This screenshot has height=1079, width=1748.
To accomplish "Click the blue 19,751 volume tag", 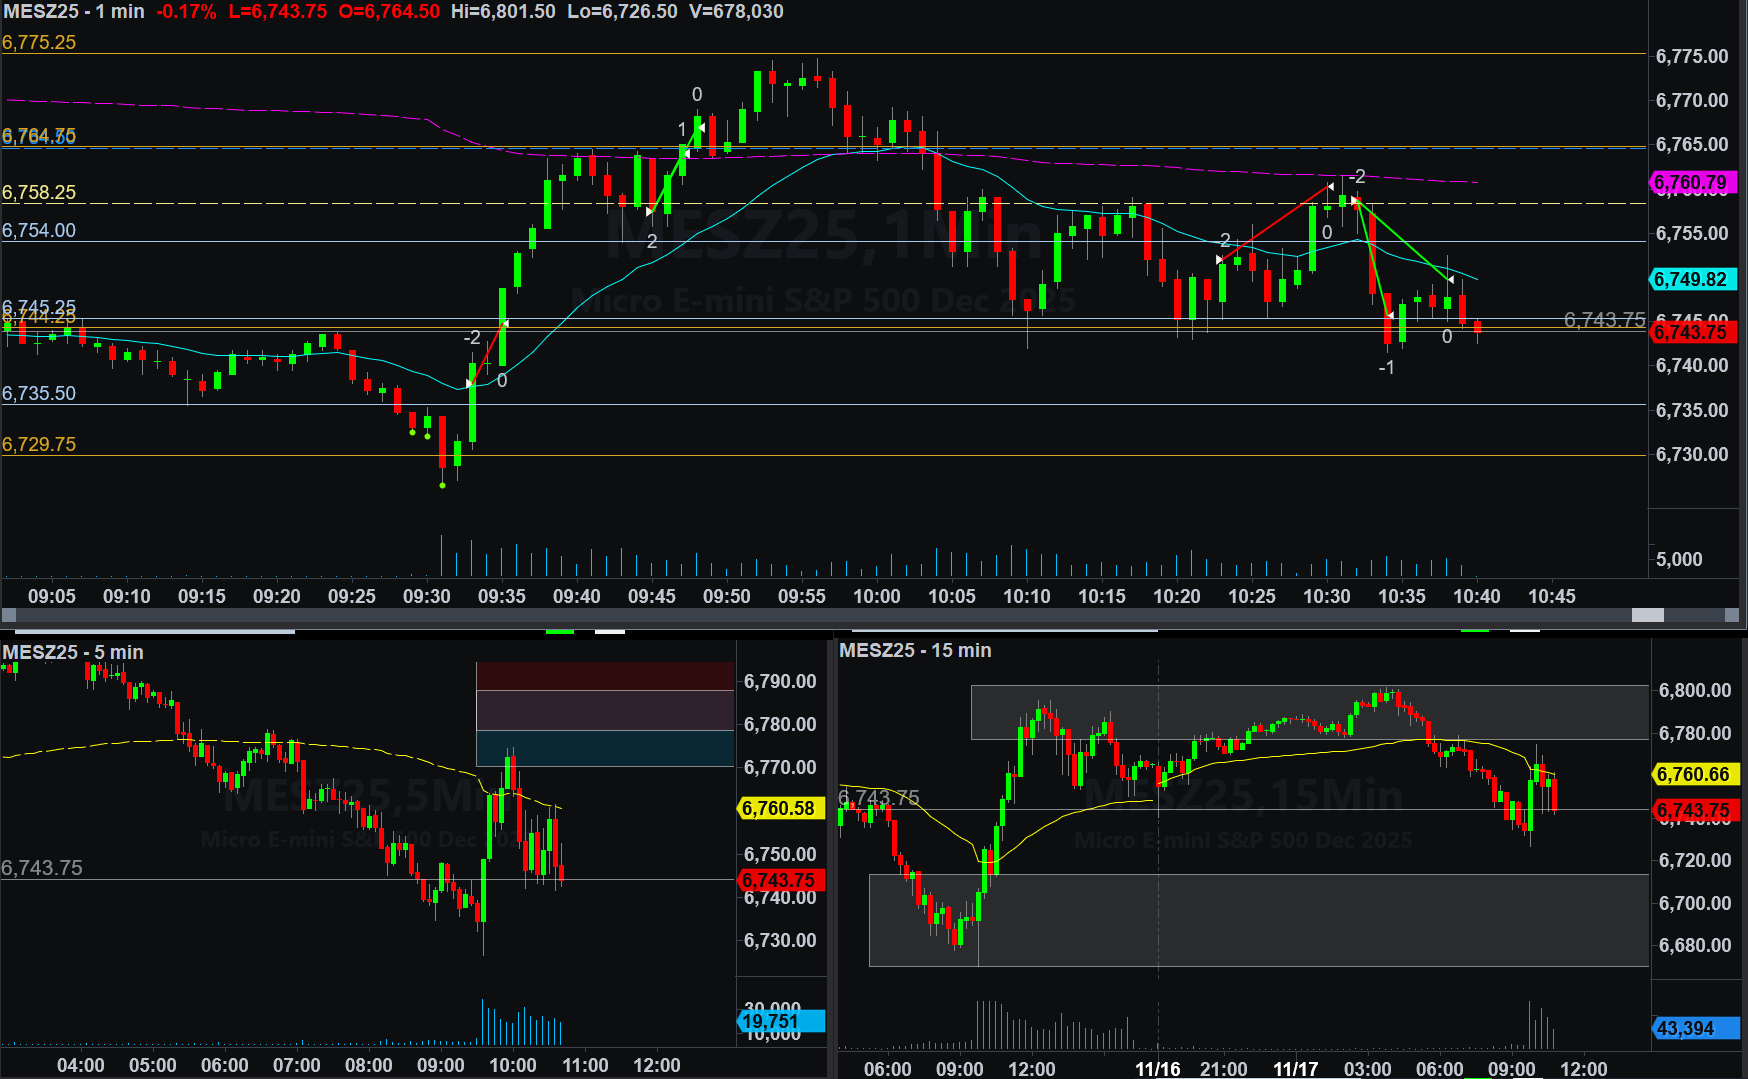I will coord(781,1021).
